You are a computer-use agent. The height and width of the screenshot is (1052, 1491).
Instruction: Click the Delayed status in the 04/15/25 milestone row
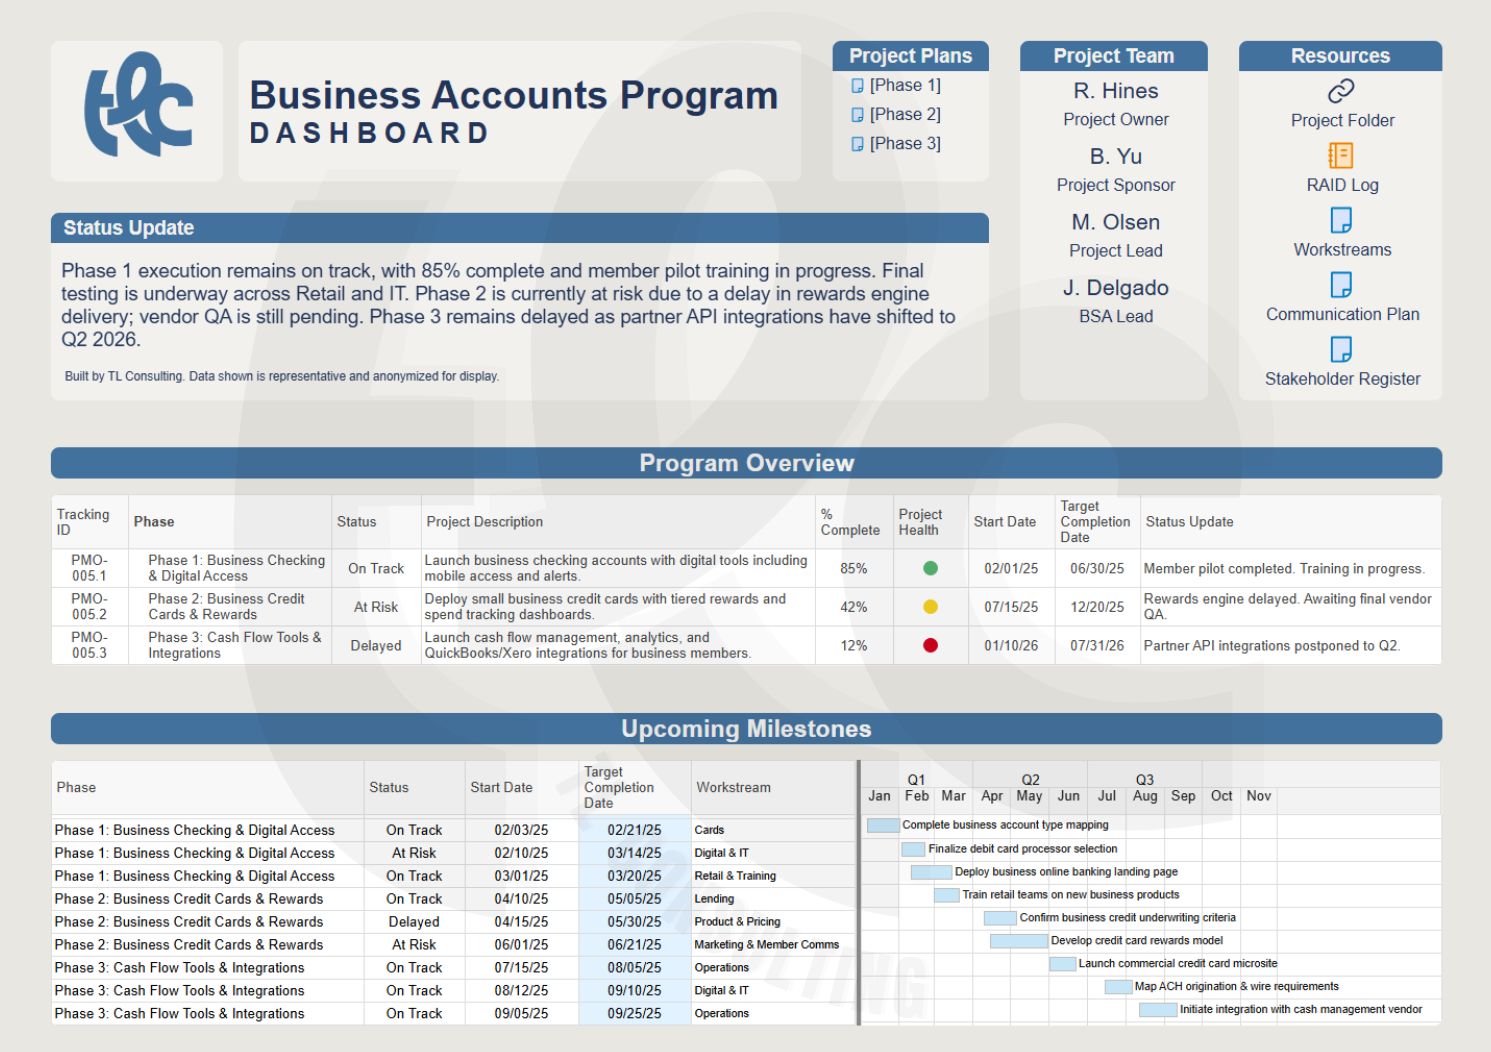(x=414, y=922)
